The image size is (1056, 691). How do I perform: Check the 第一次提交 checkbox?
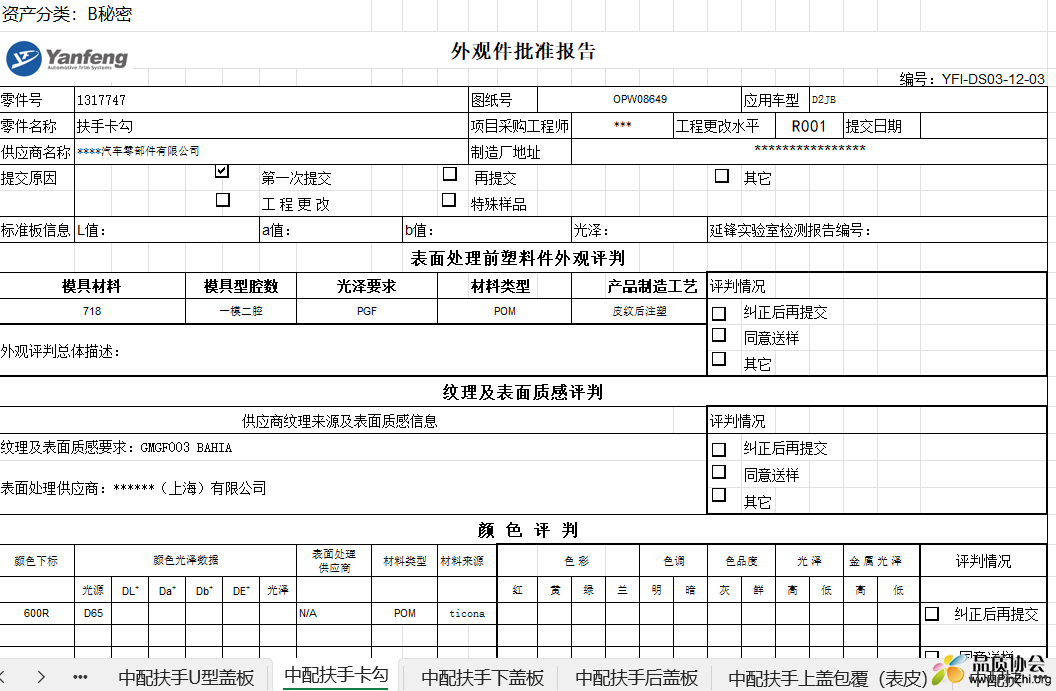click(x=222, y=172)
